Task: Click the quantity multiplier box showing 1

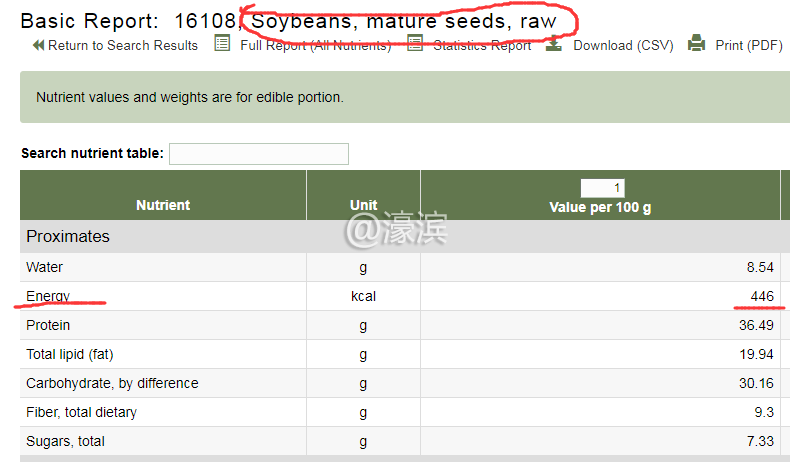Action: click(x=603, y=188)
